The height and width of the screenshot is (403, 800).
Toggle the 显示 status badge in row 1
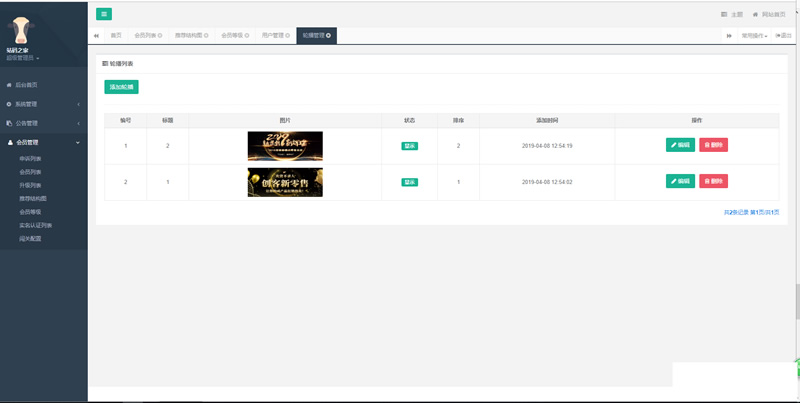(x=410, y=146)
